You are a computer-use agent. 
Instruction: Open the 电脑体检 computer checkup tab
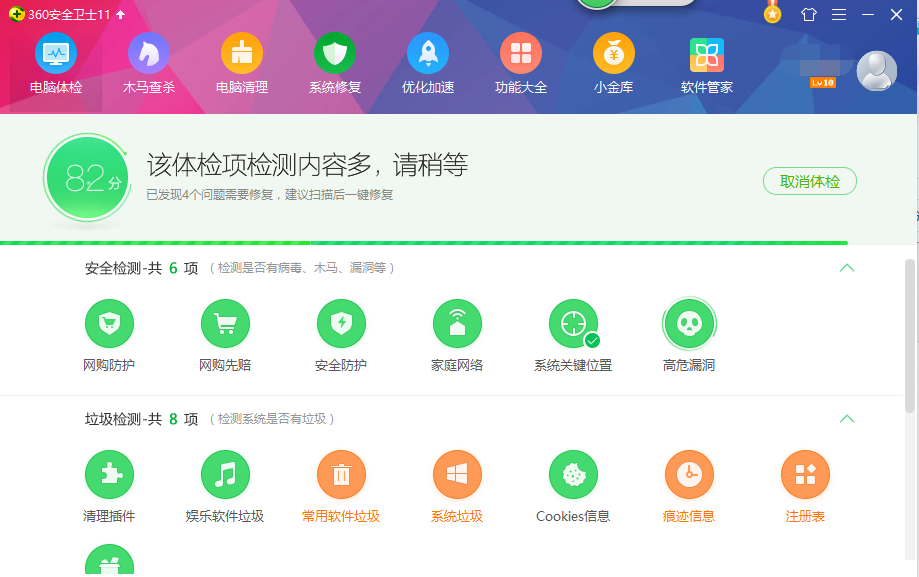[x=56, y=65]
